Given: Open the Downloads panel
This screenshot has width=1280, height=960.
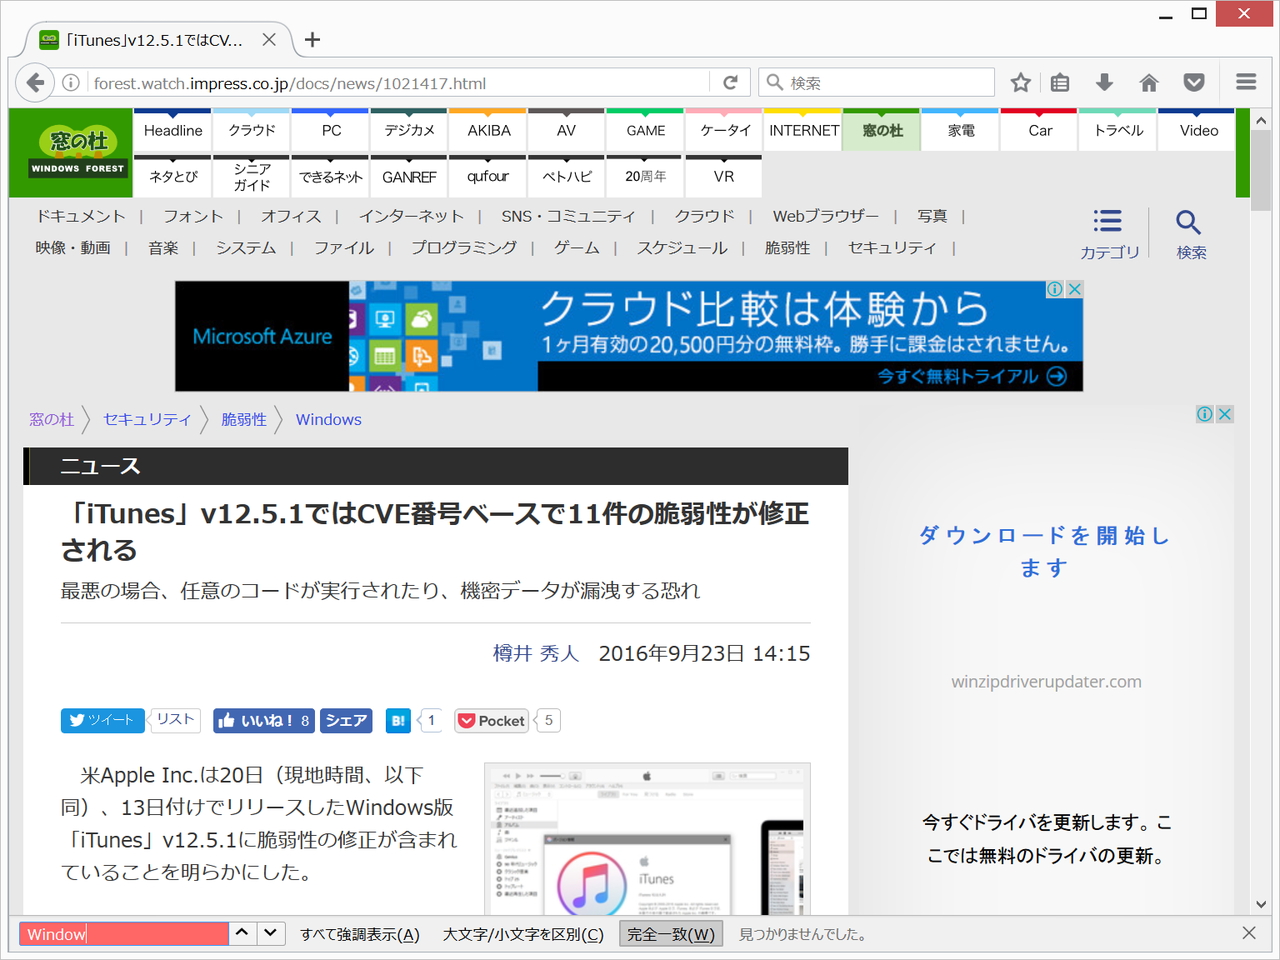Looking at the screenshot, I should 1104,83.
